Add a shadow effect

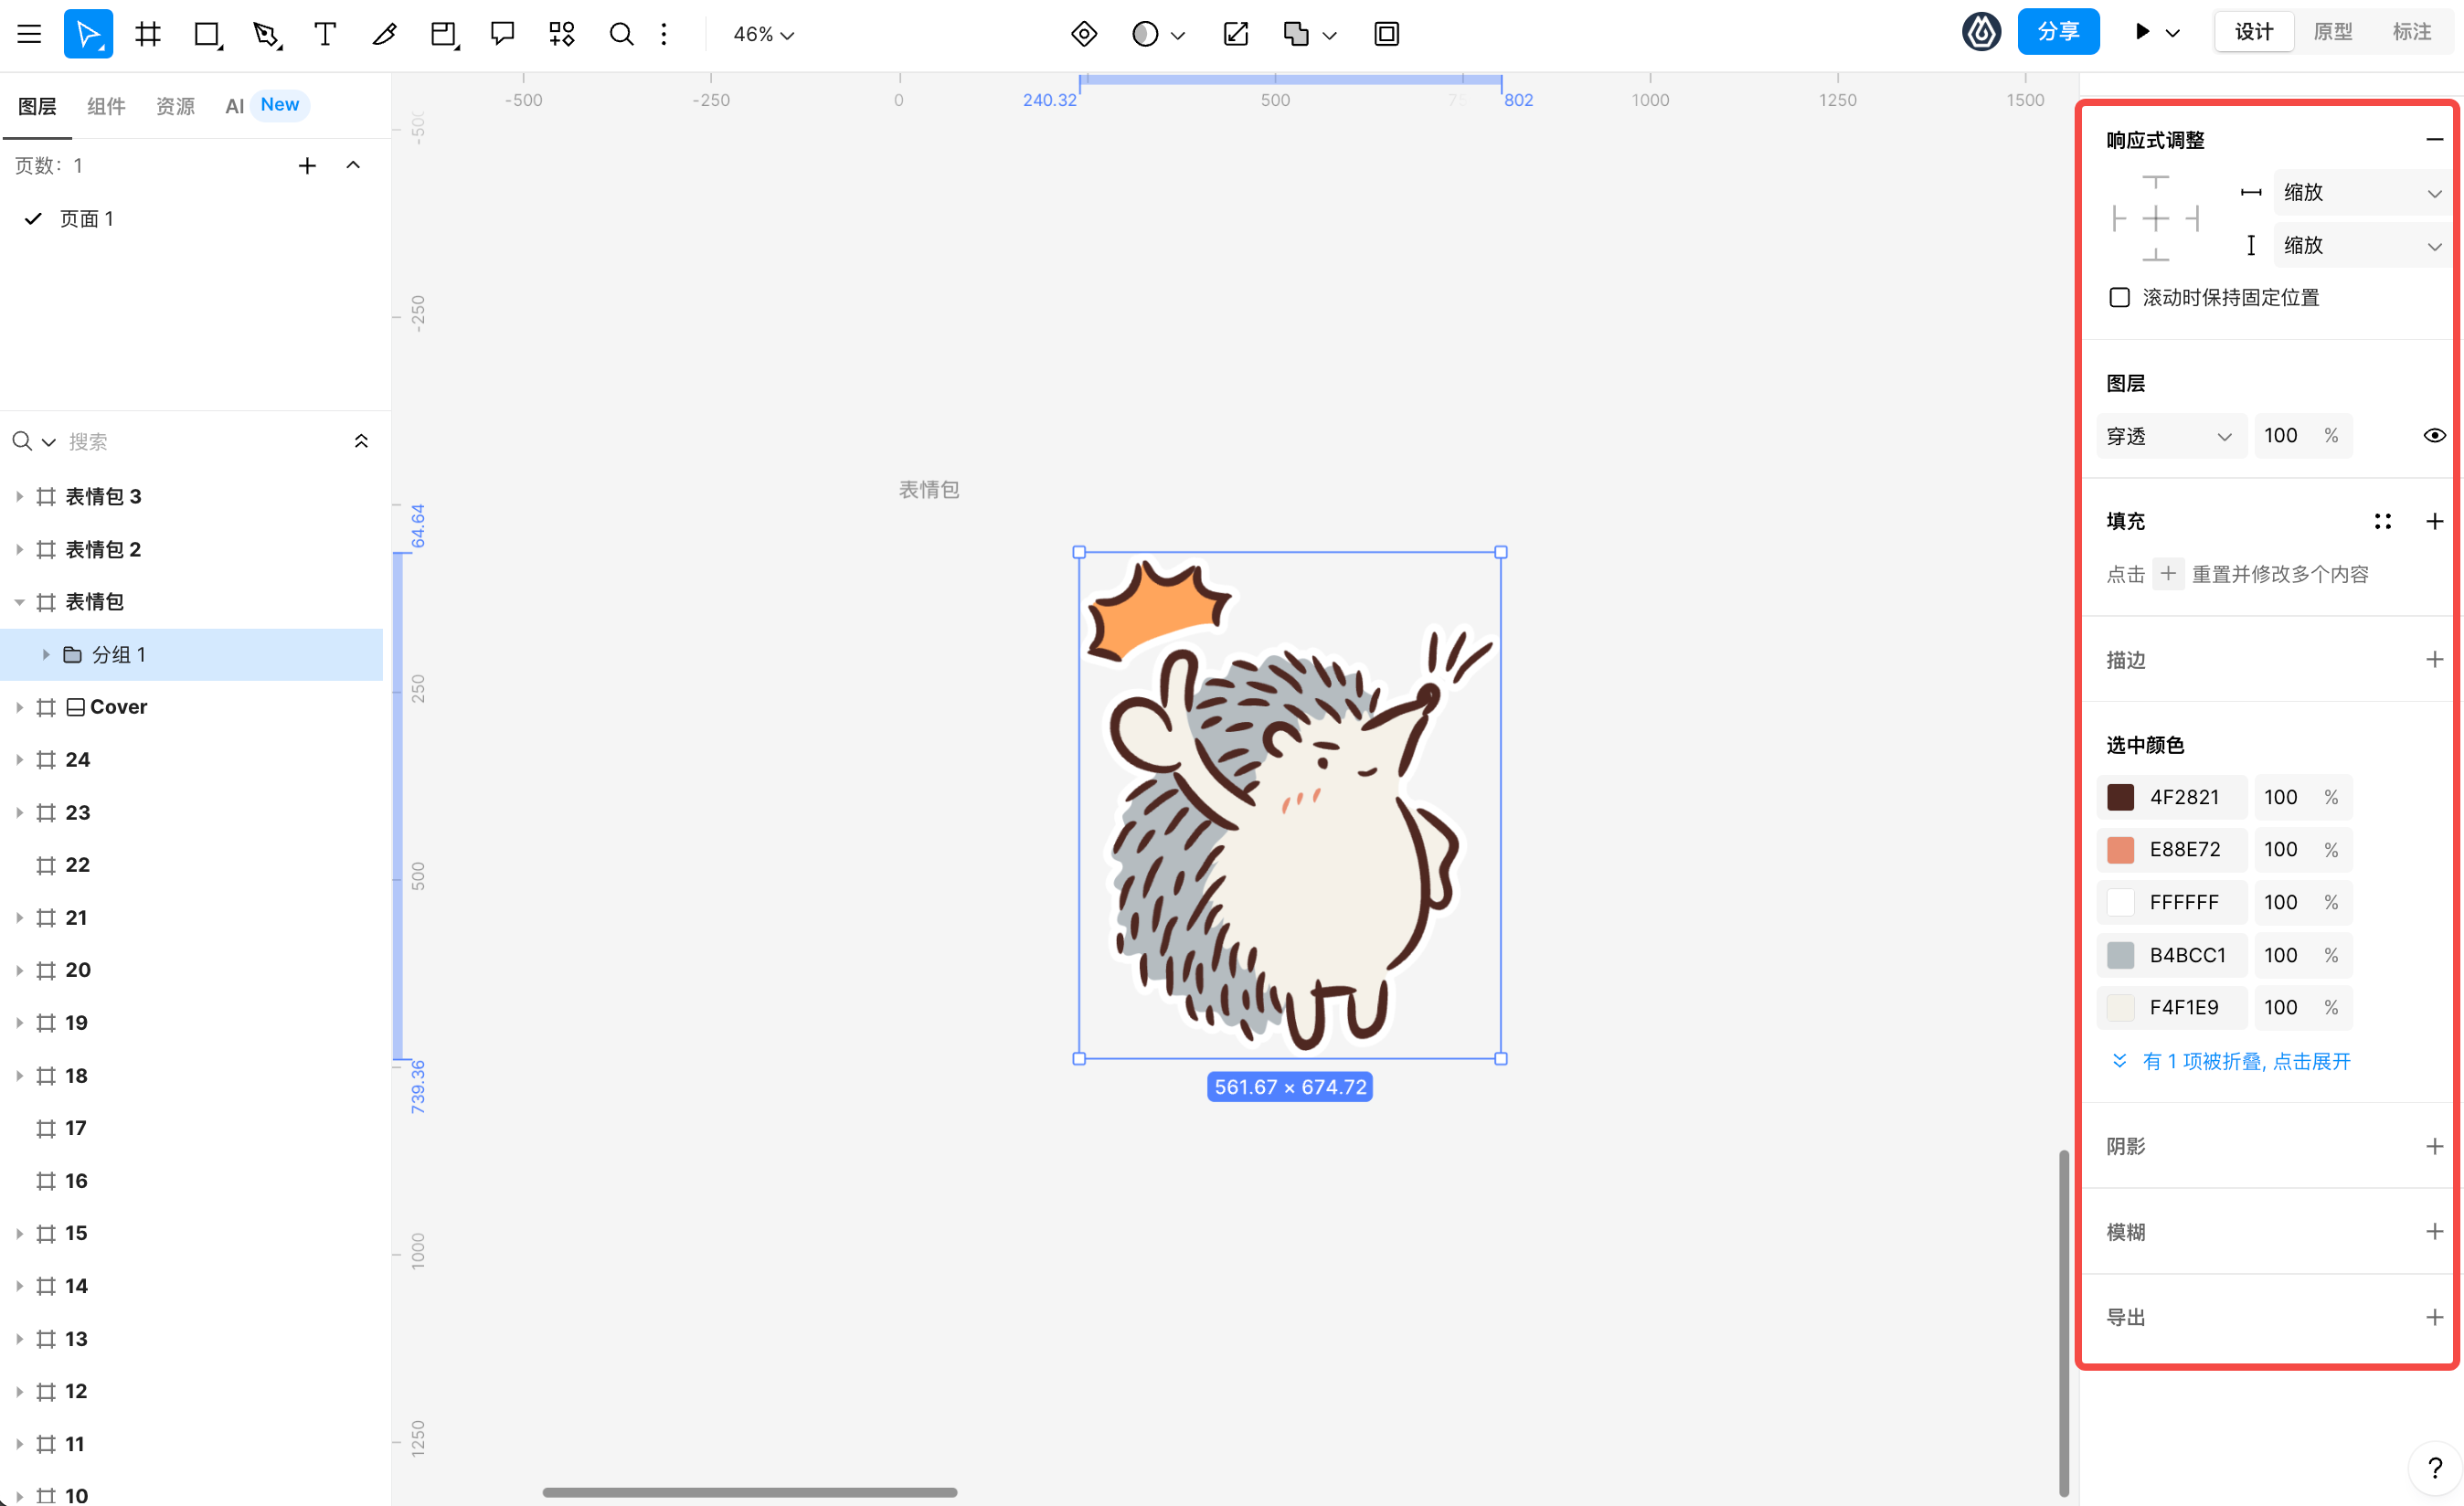click(x=2434, y=1146)
